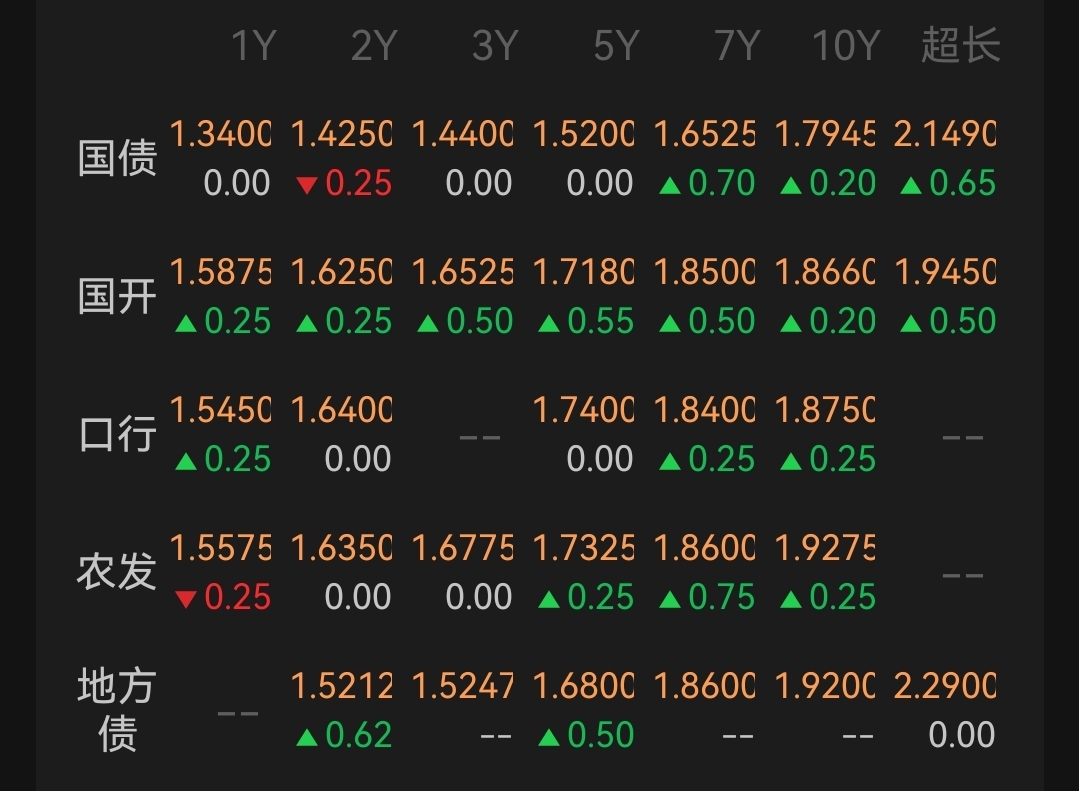The image size is (1079, 791).
Task: Click the green up arrow in 口行 10Y
Action: [791, 461]
